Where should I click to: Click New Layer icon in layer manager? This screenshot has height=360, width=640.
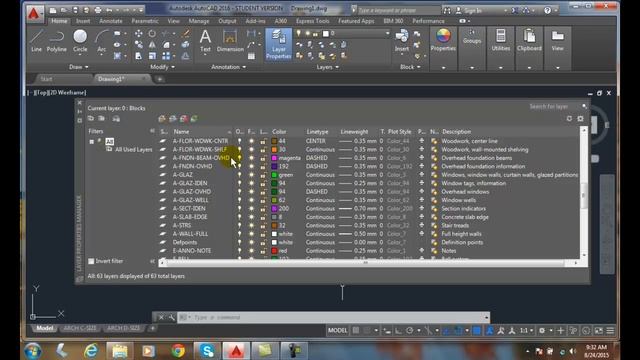click(x=162, y=119)
